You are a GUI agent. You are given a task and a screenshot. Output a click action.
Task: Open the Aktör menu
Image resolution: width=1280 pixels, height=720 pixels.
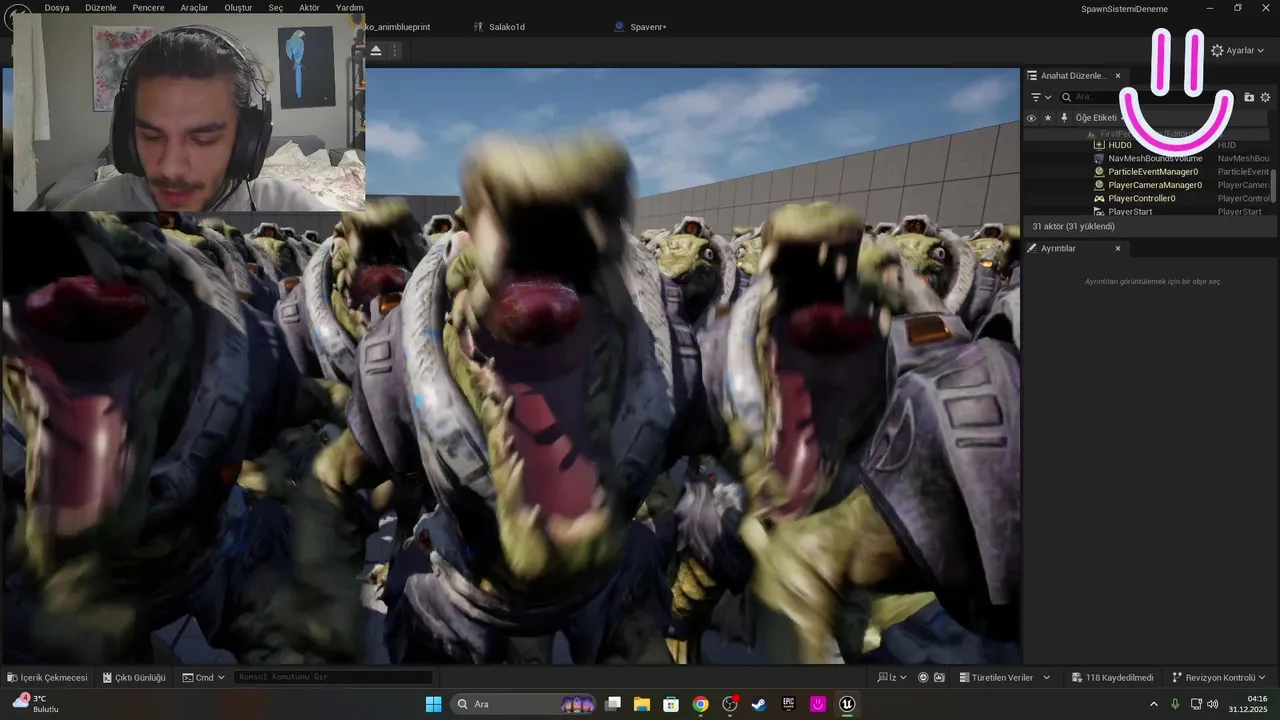click(x=310, y=8)
